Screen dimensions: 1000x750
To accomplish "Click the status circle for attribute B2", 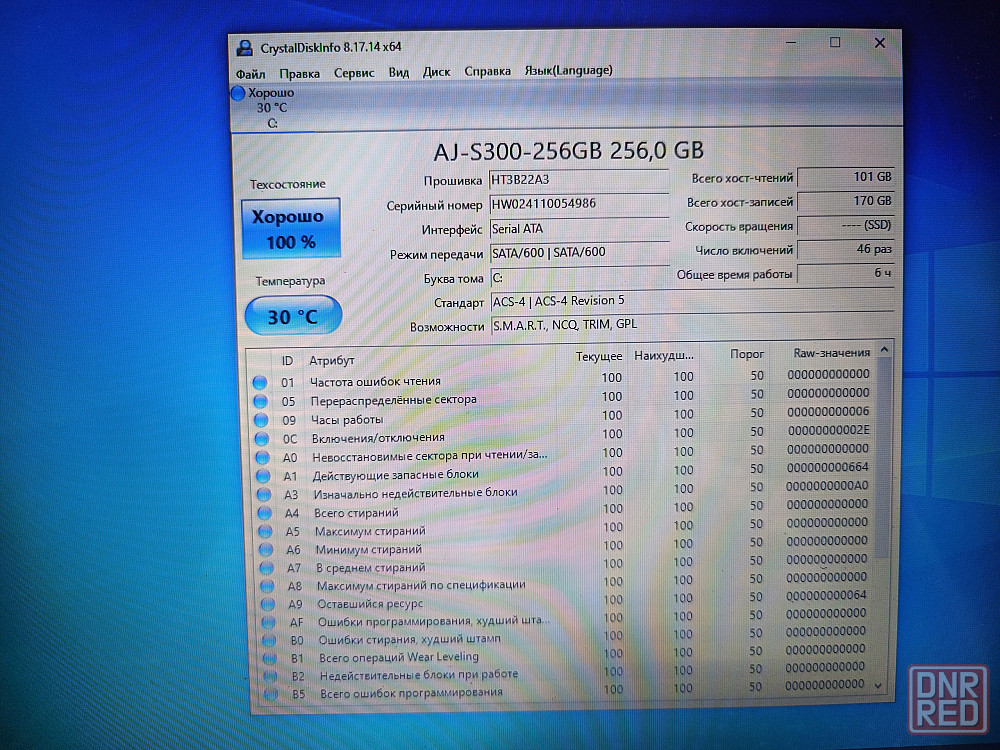I will tap(270, 675).
